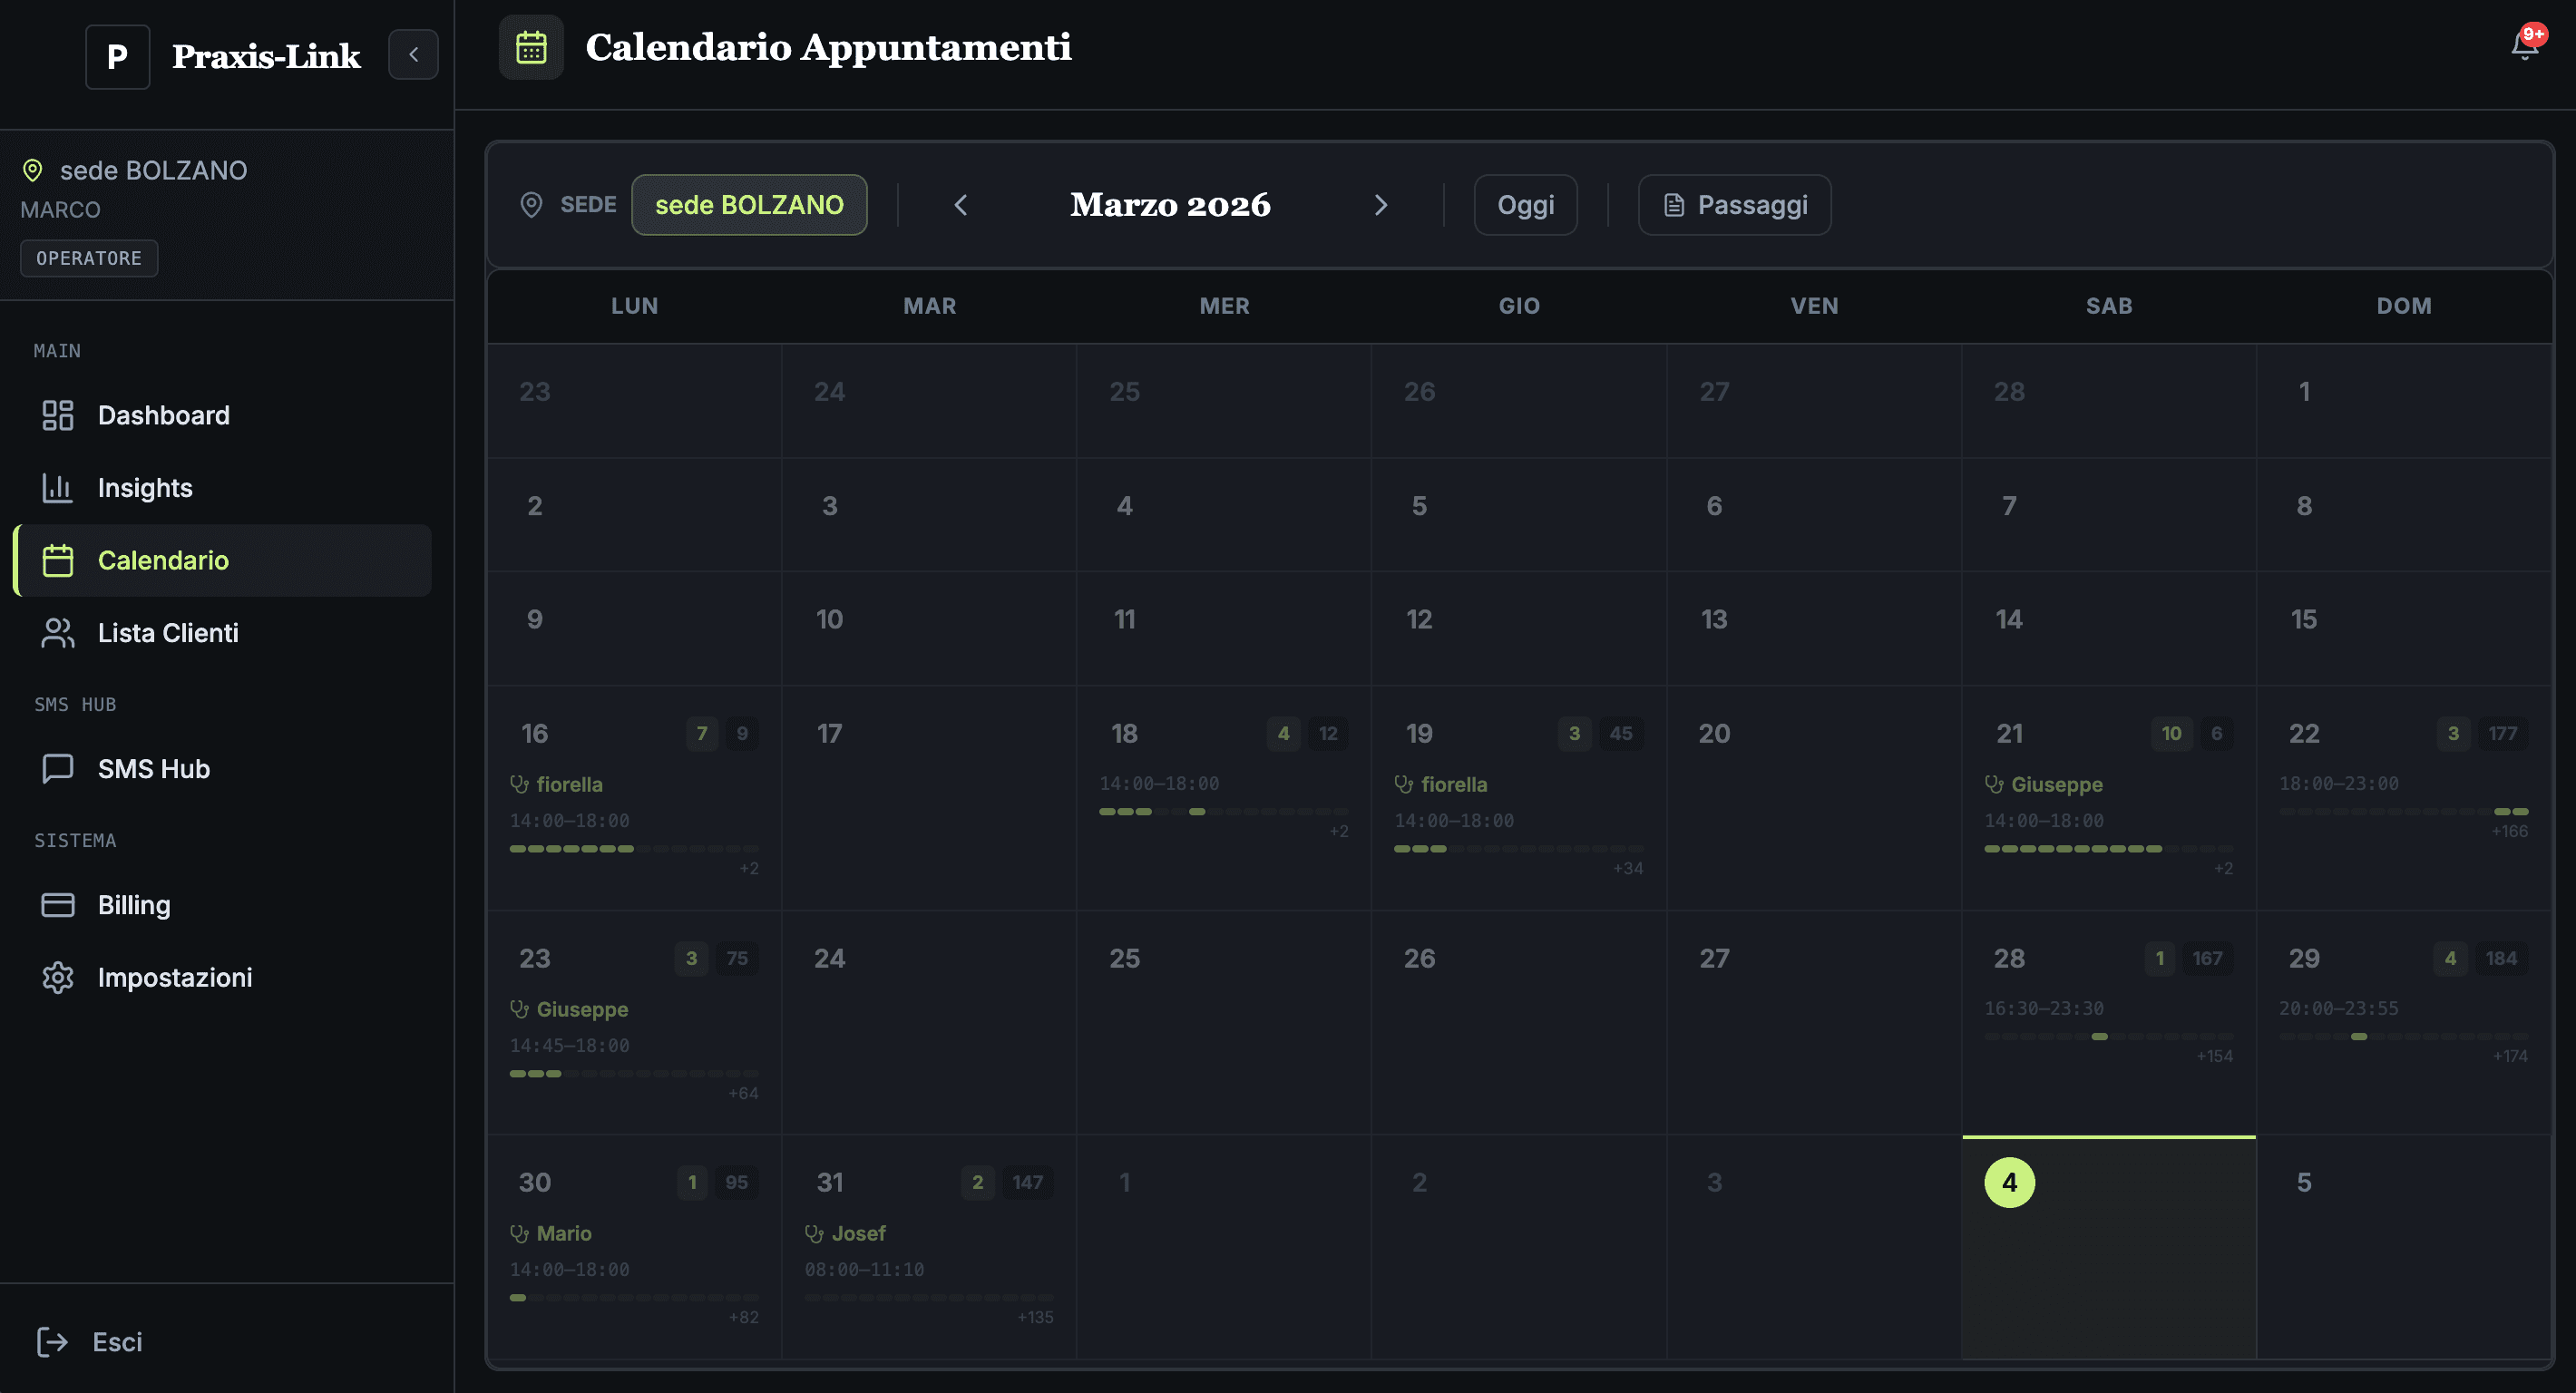The image size is (2576, 1393).
Task: Select the OPERATORE role badge
Action: (x=88, y=258)
